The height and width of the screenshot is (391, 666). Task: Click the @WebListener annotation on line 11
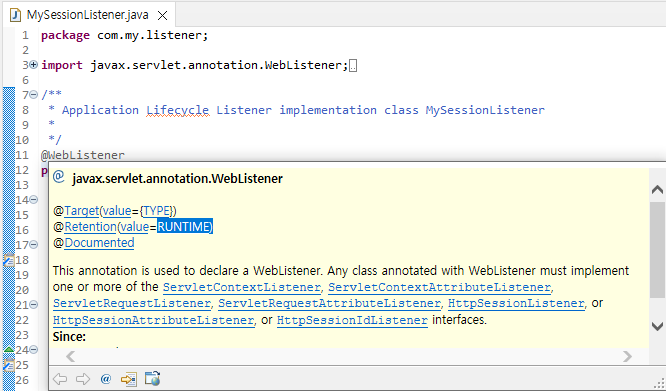point(83,155)
